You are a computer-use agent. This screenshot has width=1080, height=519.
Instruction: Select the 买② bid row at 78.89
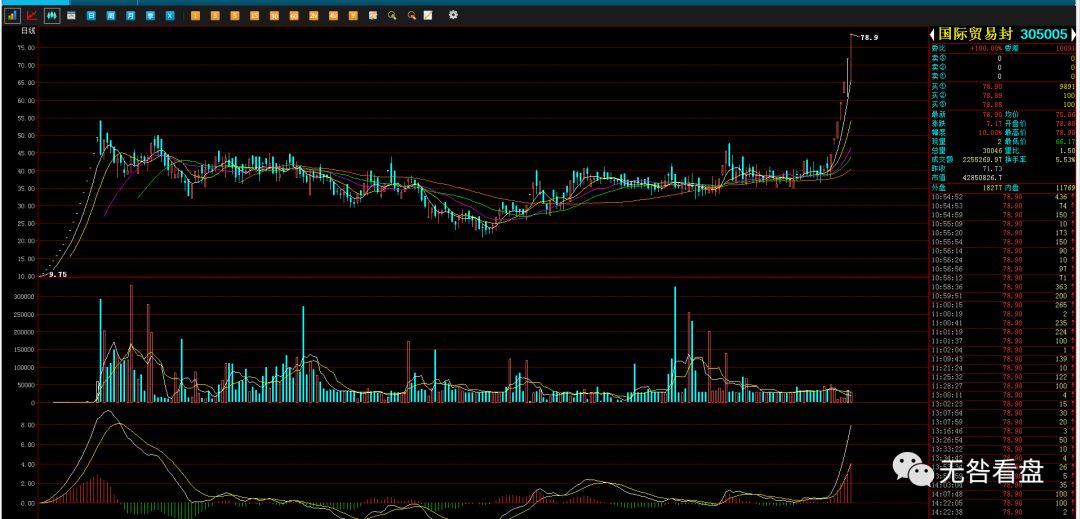click(x=1002, y=95)
